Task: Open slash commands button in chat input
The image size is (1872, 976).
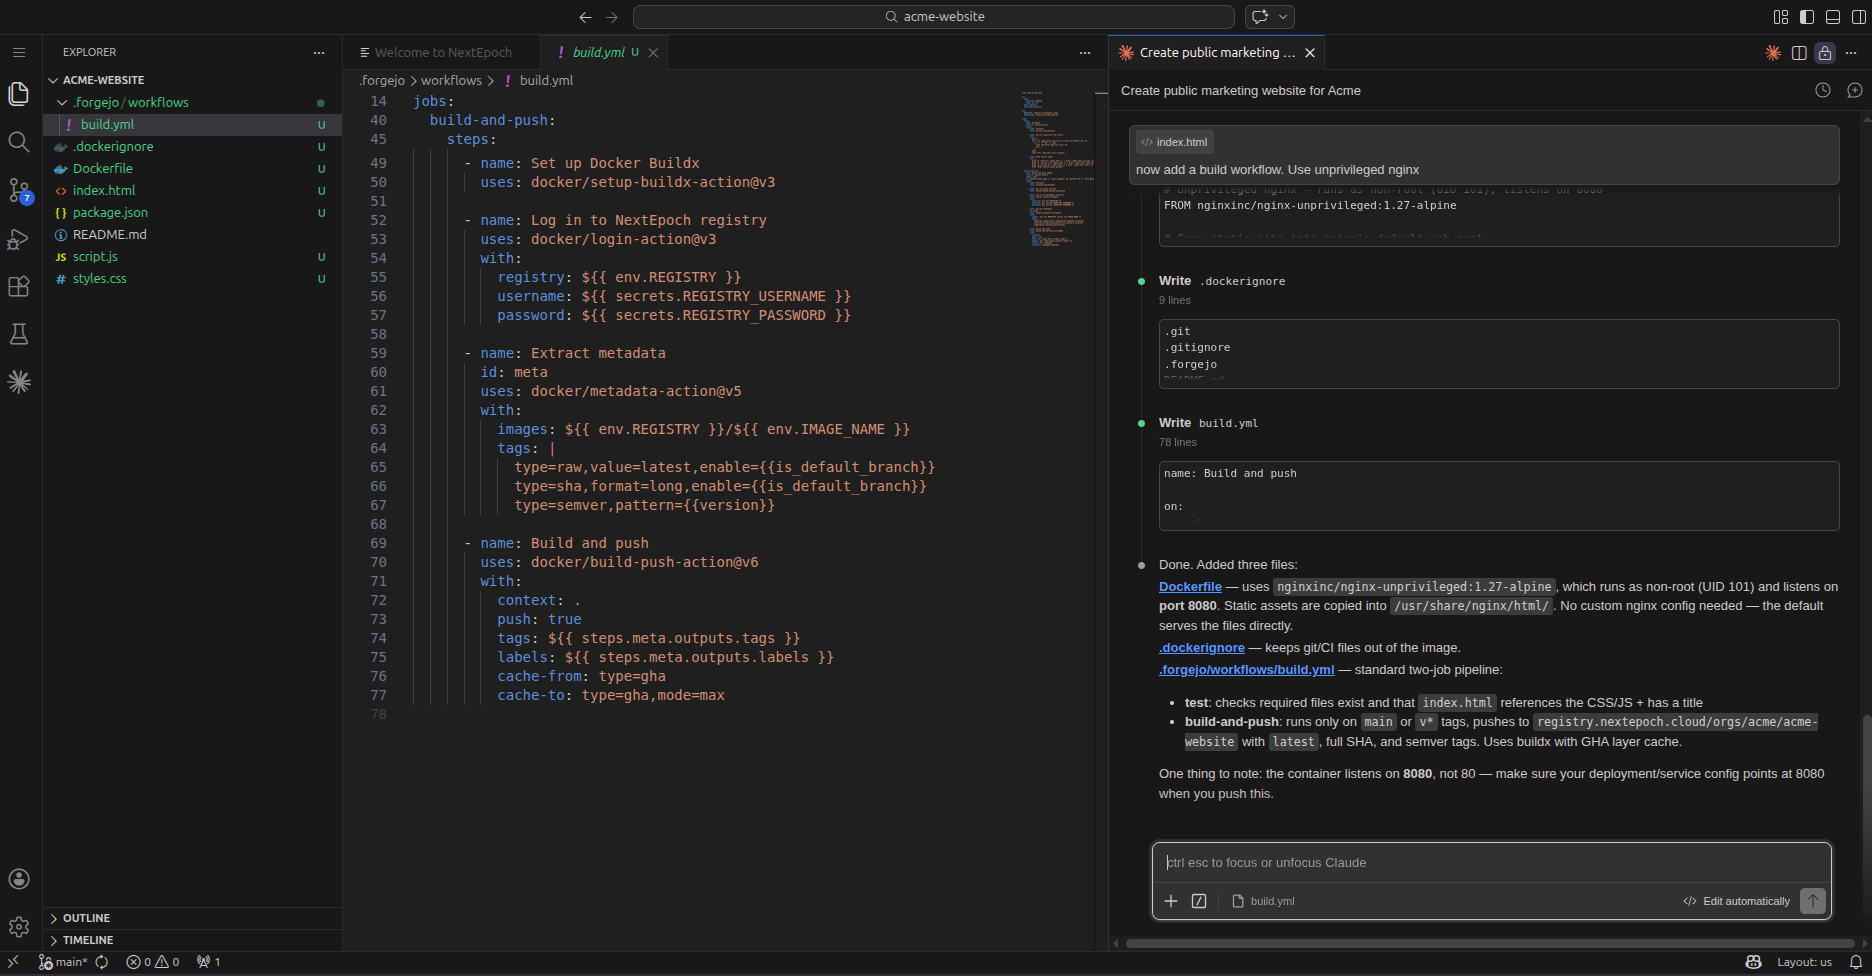Action: point(1199,901)
